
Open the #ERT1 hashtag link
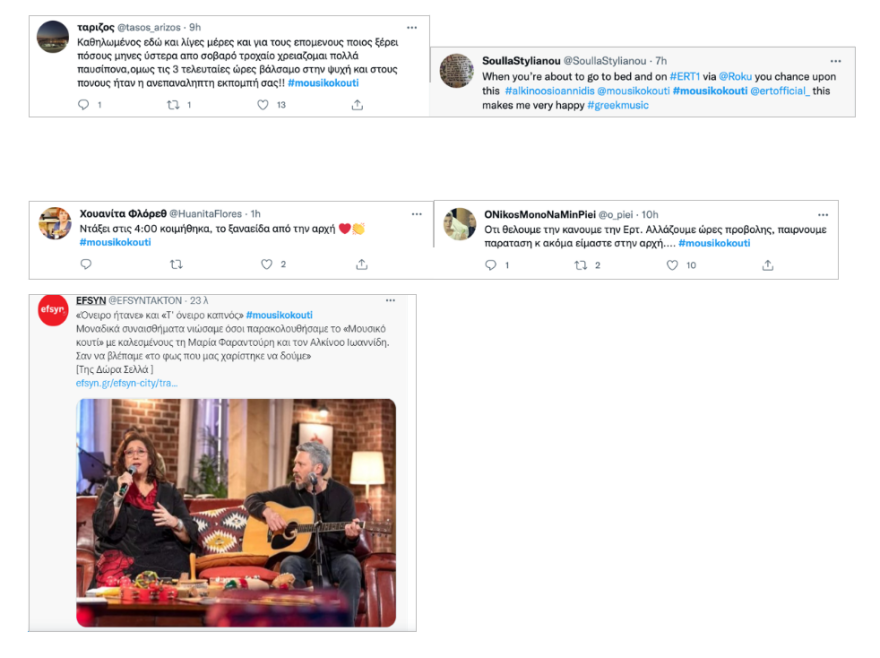[685, 76]
